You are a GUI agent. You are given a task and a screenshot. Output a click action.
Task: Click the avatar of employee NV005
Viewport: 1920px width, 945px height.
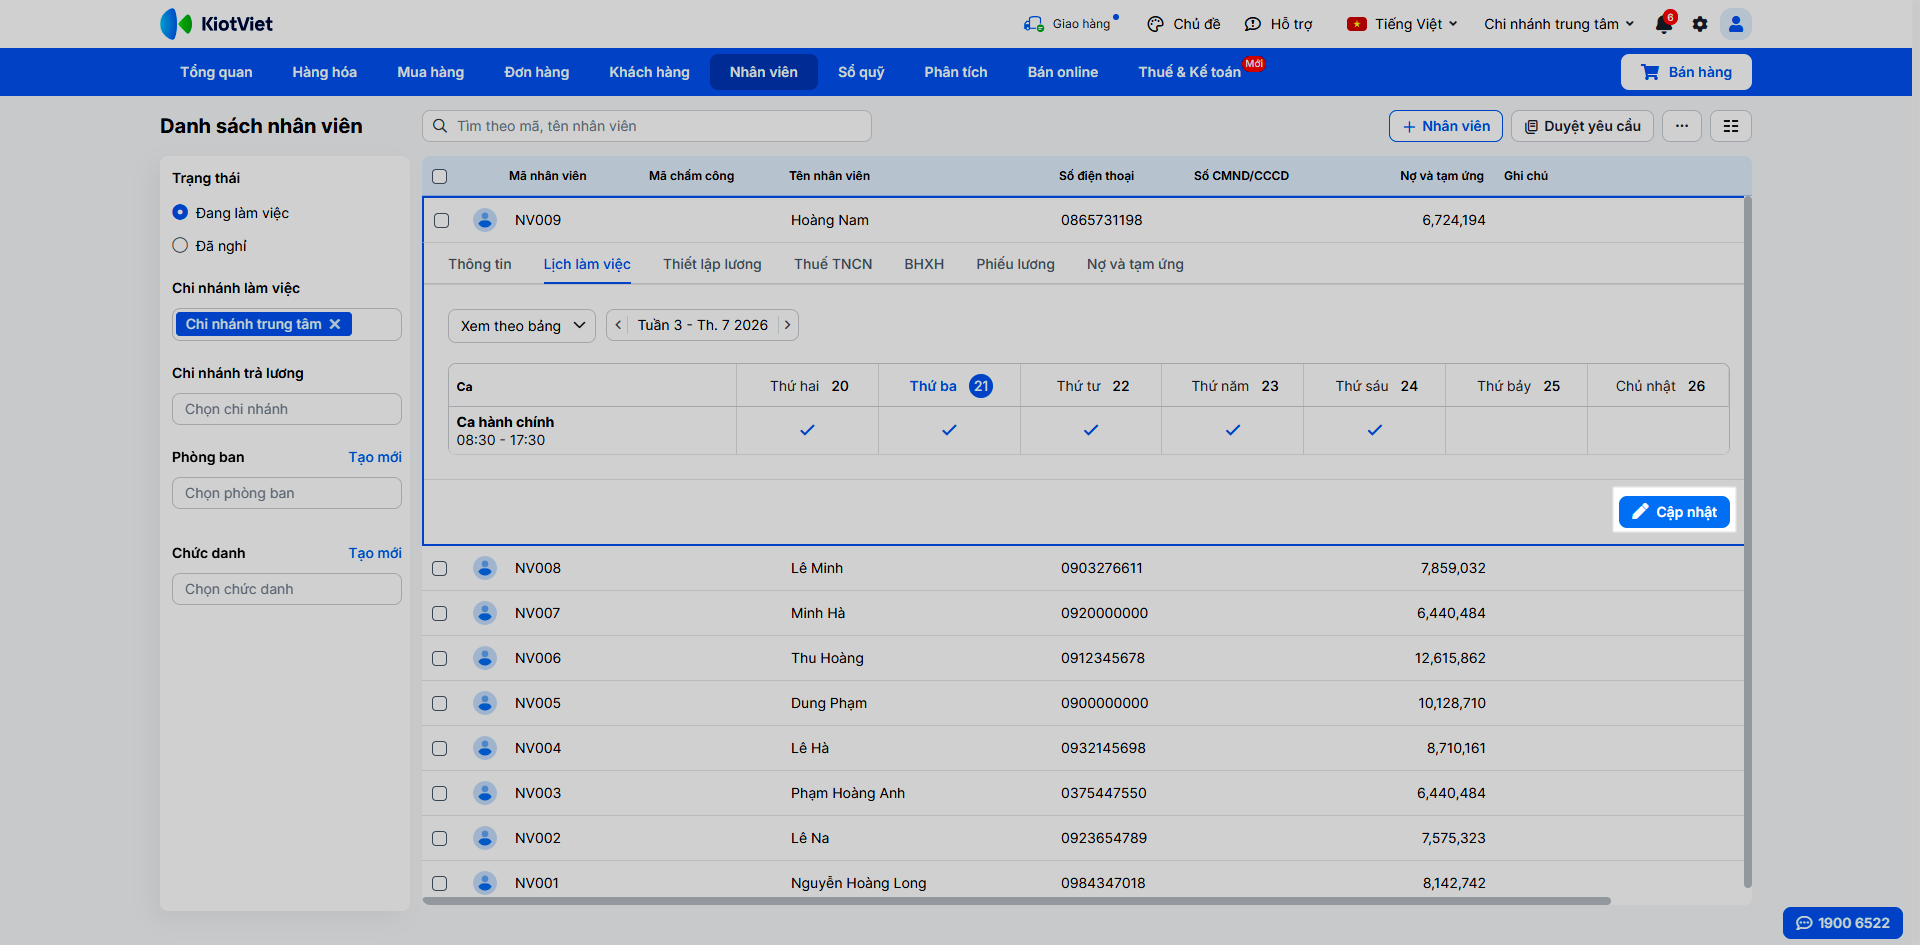[485, 703]
